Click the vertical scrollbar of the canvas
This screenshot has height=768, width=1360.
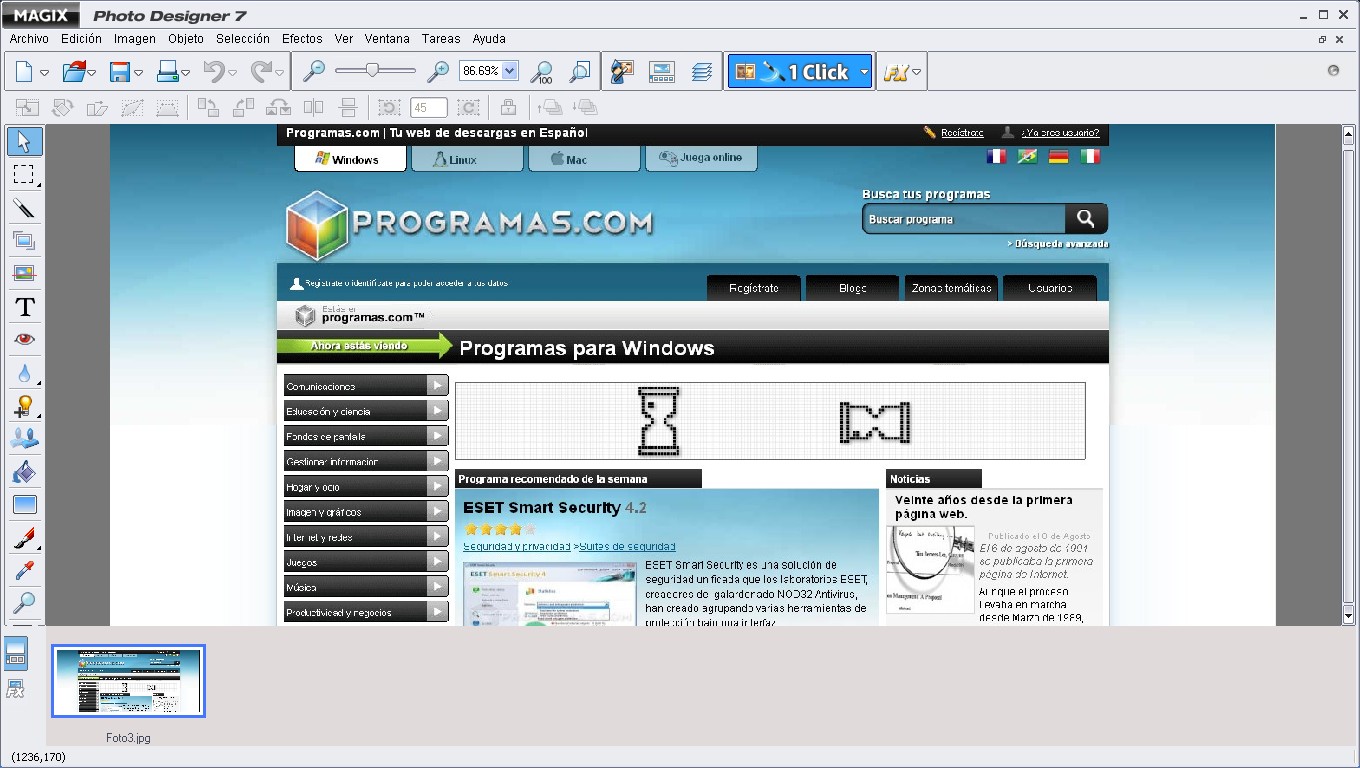1348,375
